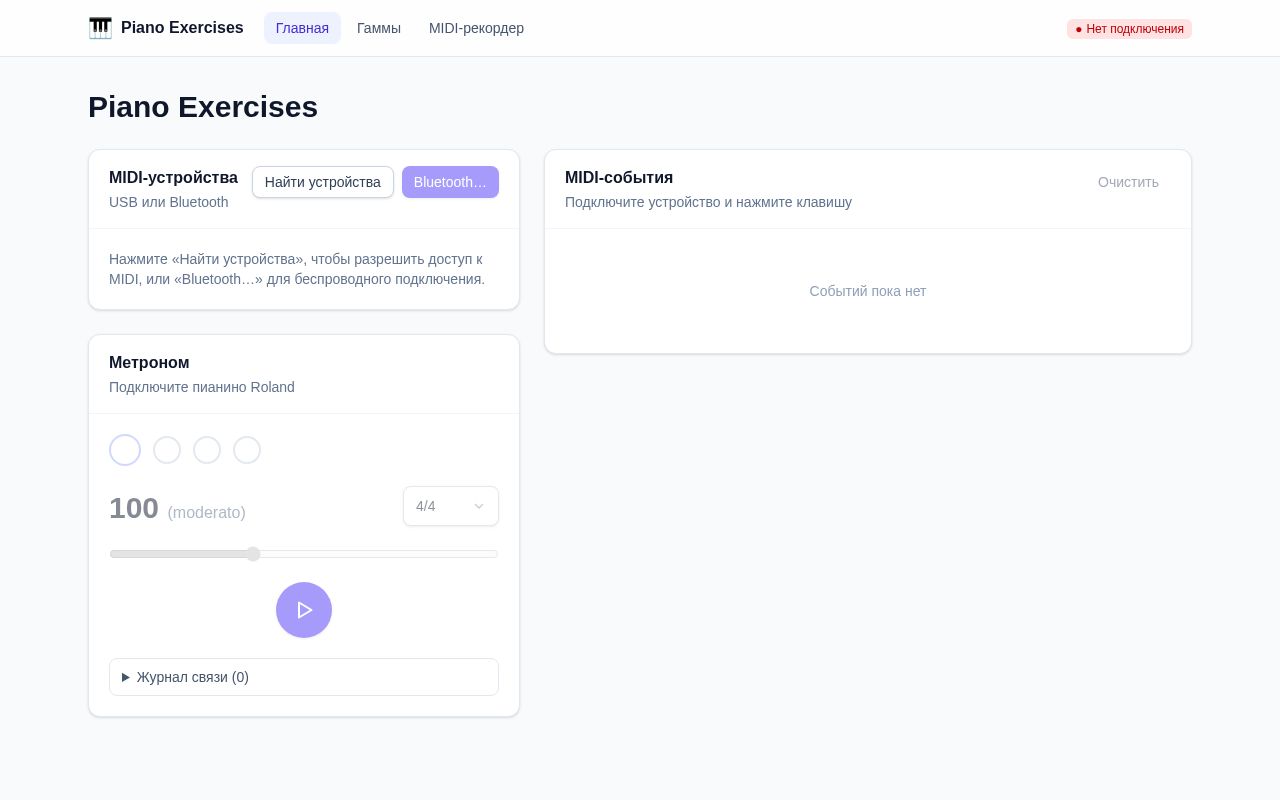Click the Bluetooth… connect button
Viewport: 1280px width, 800px height.
click(450, 182)
